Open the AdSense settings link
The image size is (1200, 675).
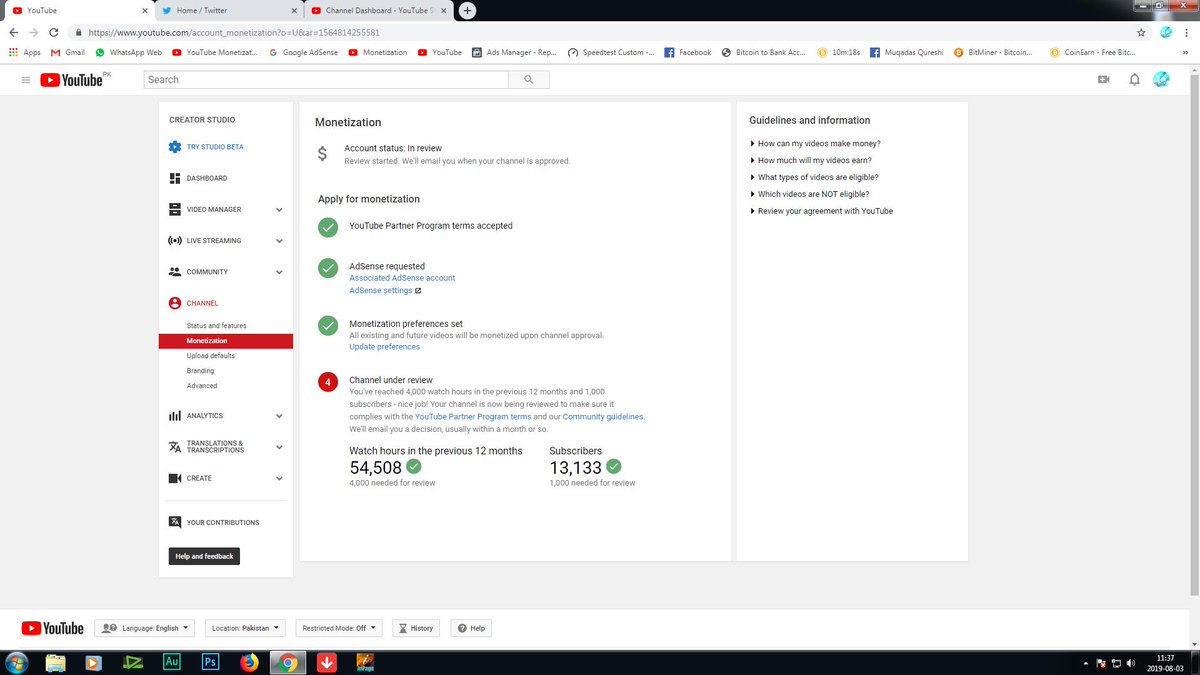(x=385, y=290)
